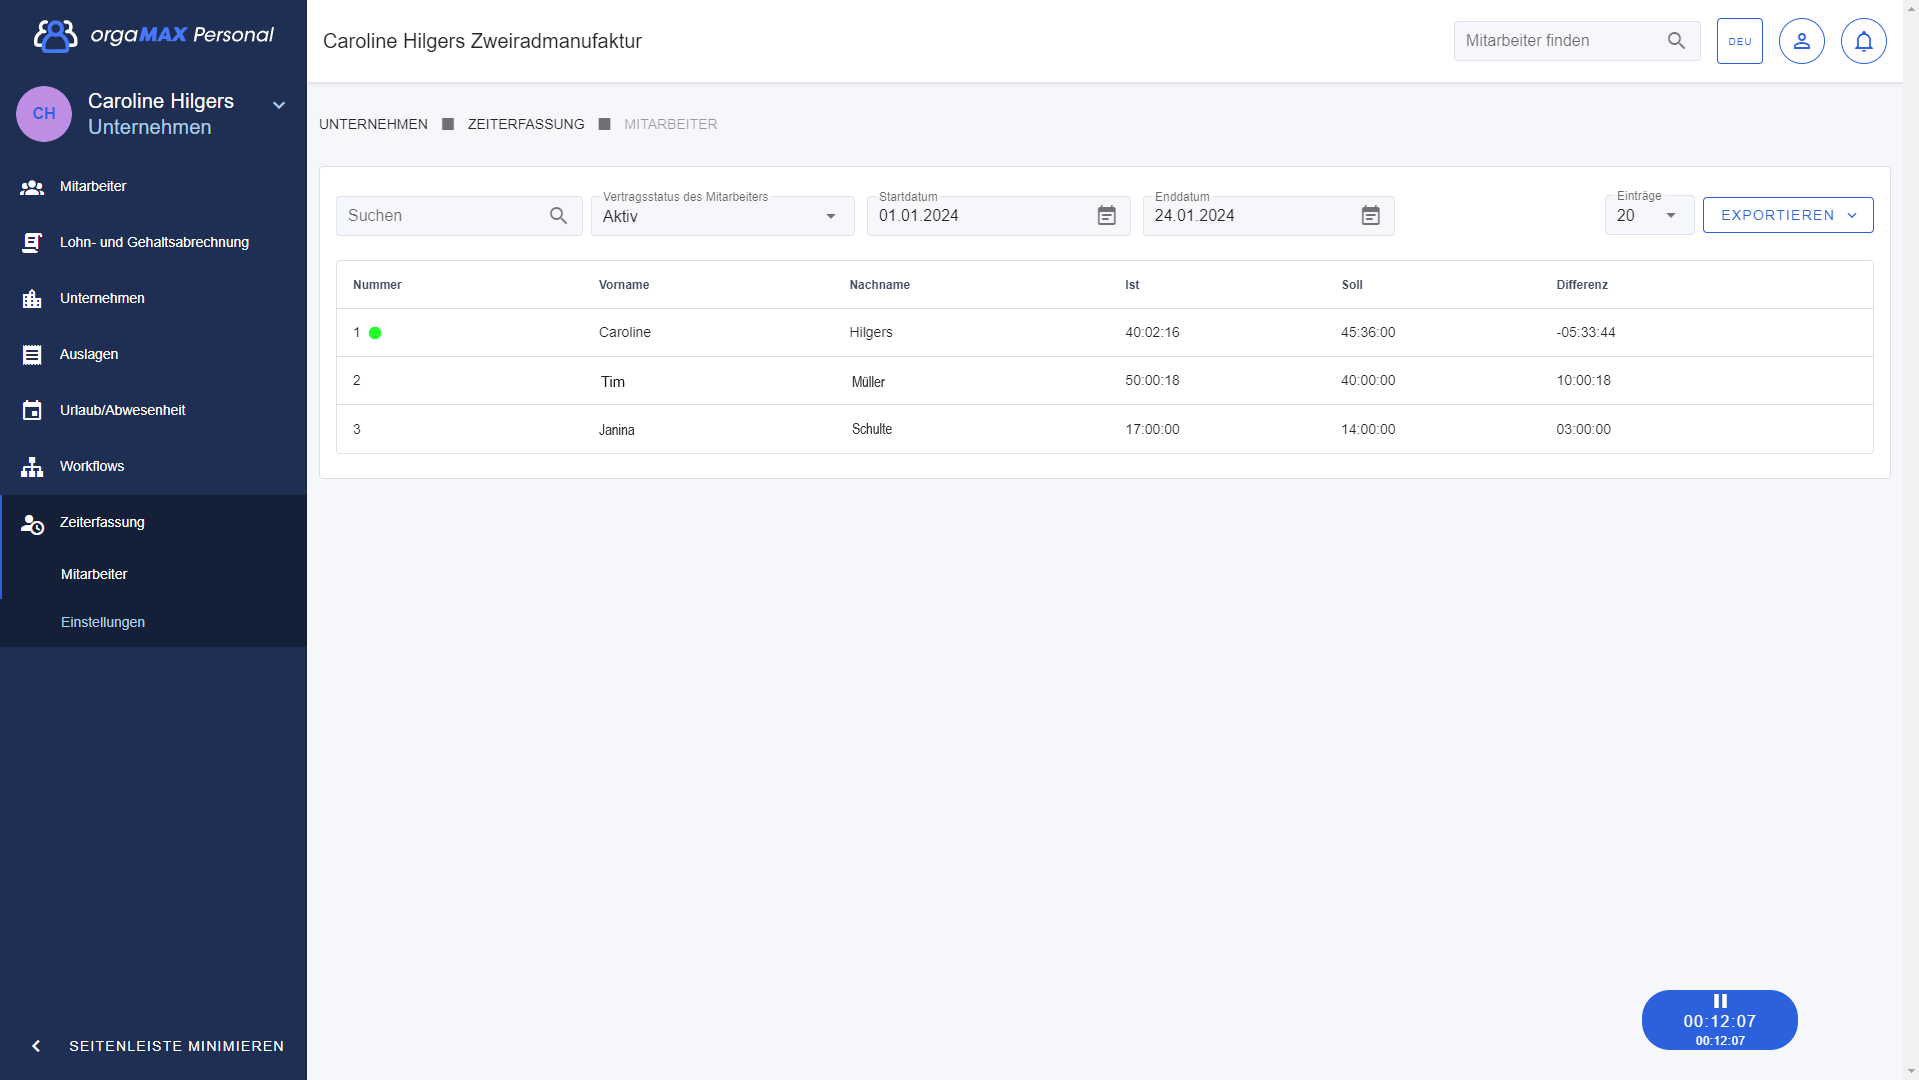Screen dimensions: 1919x1080
Task: Open the Exportieren dropdown button
Action: [x=1787, y=215]
